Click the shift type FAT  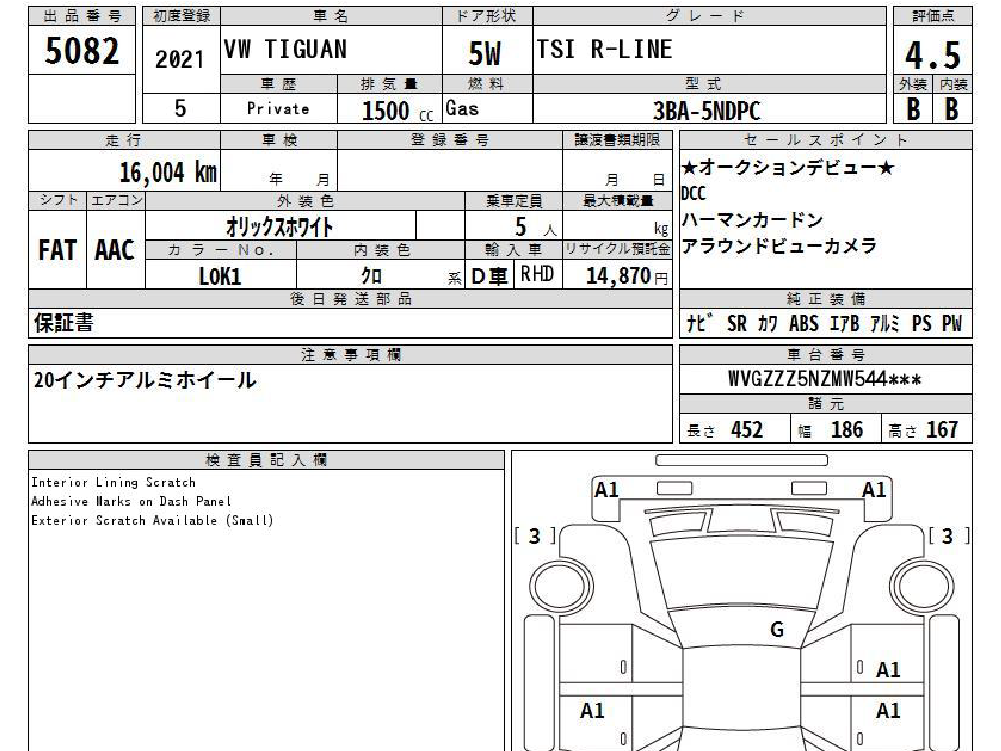pos(57,250)
